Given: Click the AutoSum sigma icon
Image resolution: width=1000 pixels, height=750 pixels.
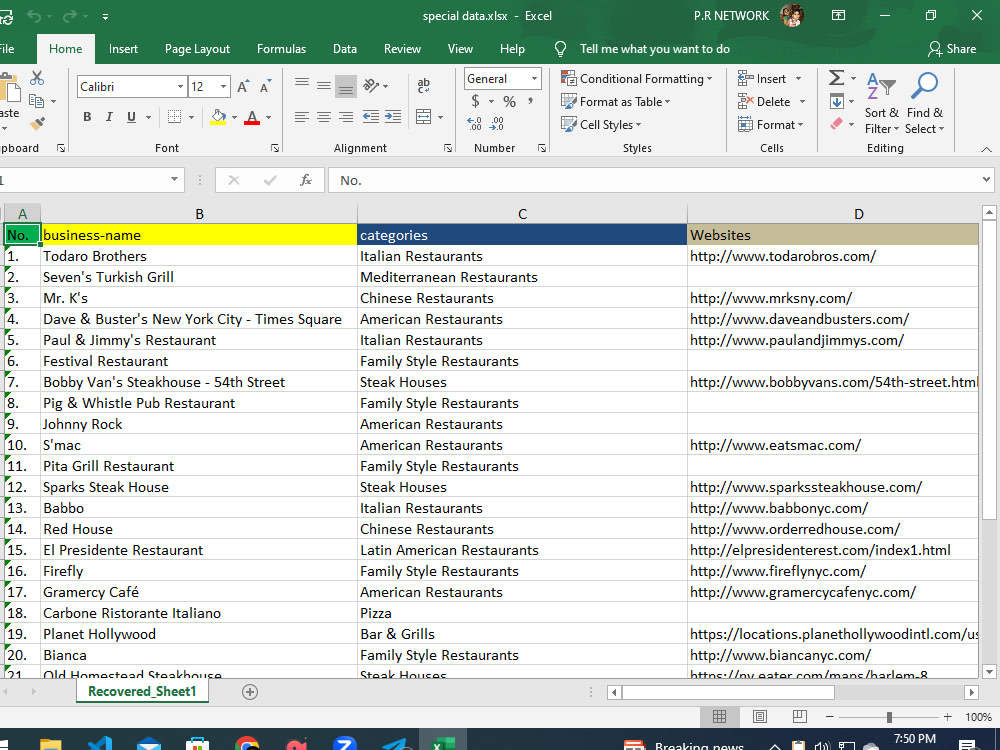Looking at the screenshot, I should click(x=836, y=78).
